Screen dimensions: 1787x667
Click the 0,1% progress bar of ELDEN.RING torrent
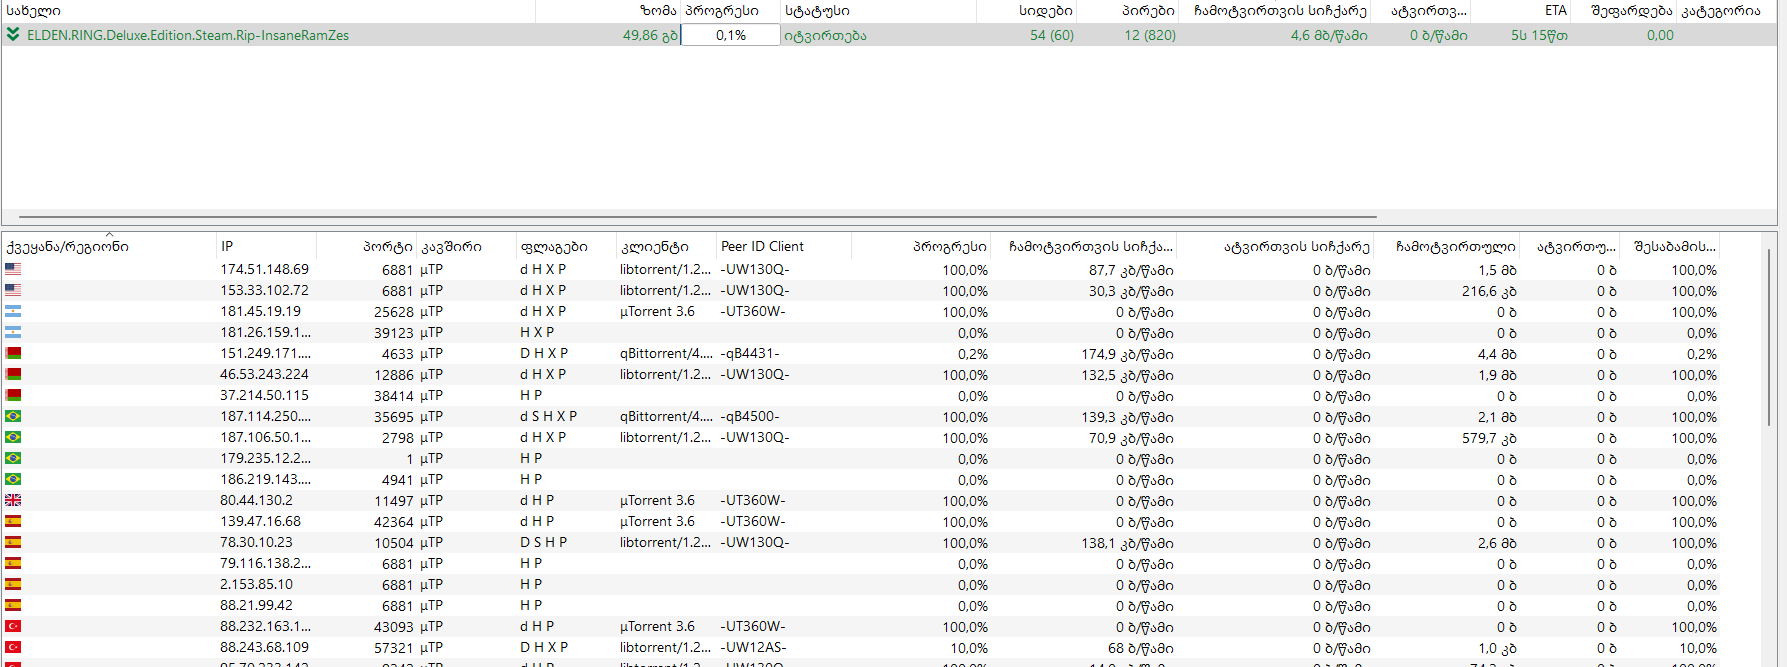[730, 35]
